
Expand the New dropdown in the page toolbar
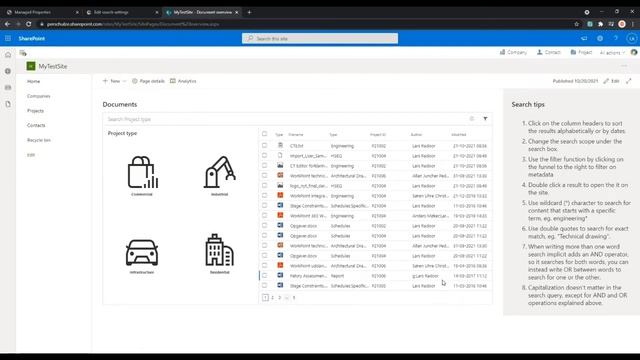coord(115,81)
